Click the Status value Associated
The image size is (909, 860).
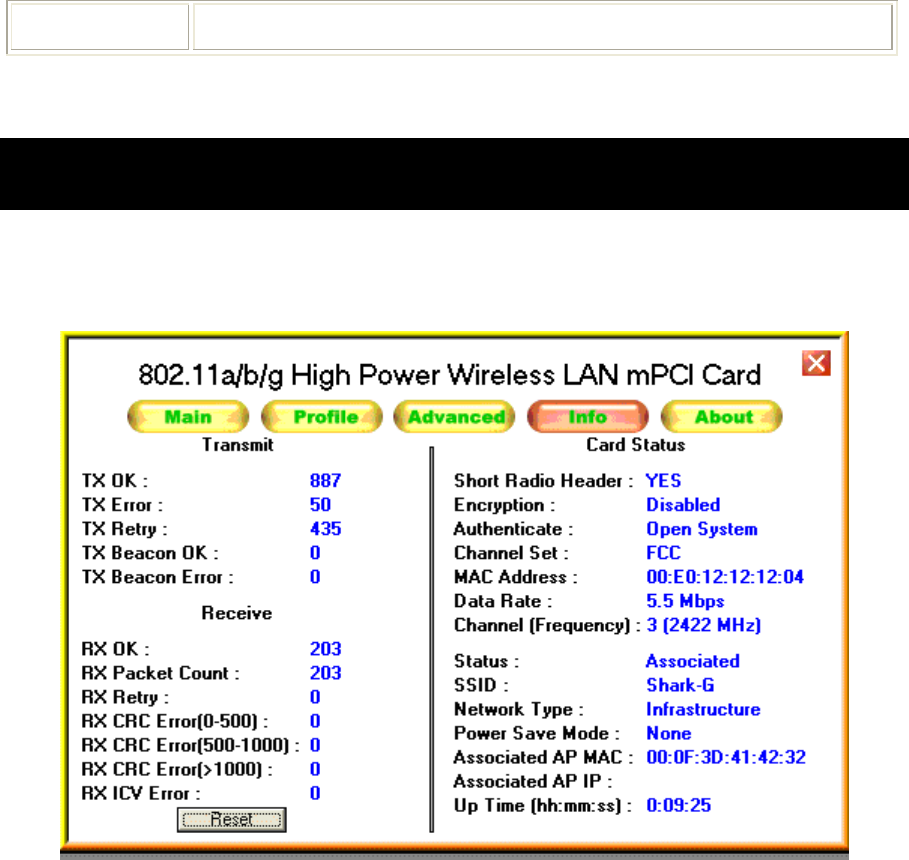693,661
